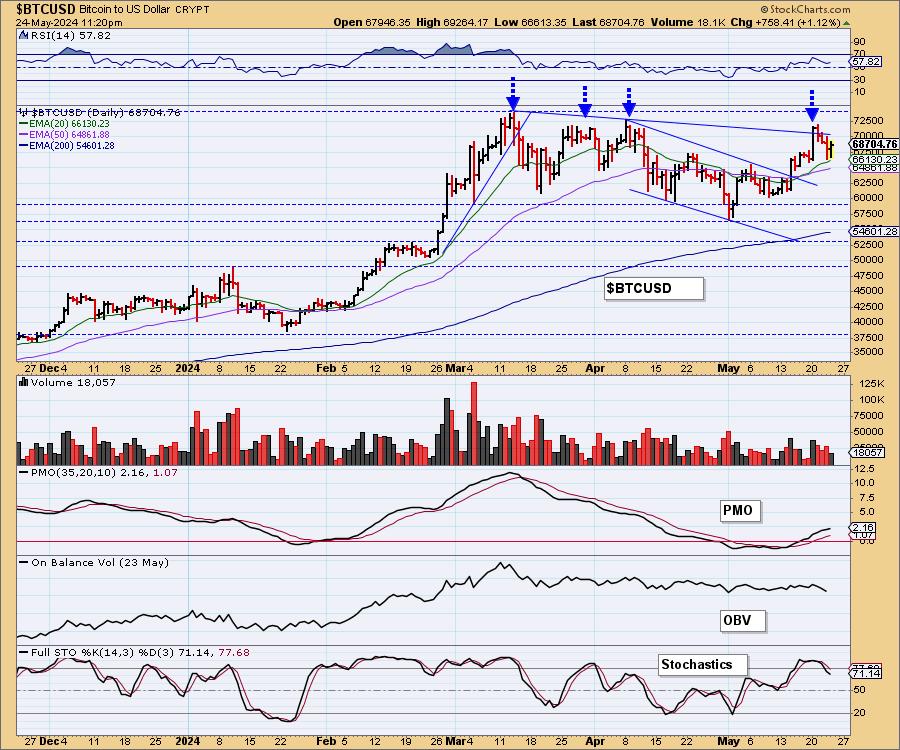Image resolution: width=900 pixels, height=750 pixels.
Task: Click the 64861.88 EMA tag on right axis
Action: pos(874,168)
